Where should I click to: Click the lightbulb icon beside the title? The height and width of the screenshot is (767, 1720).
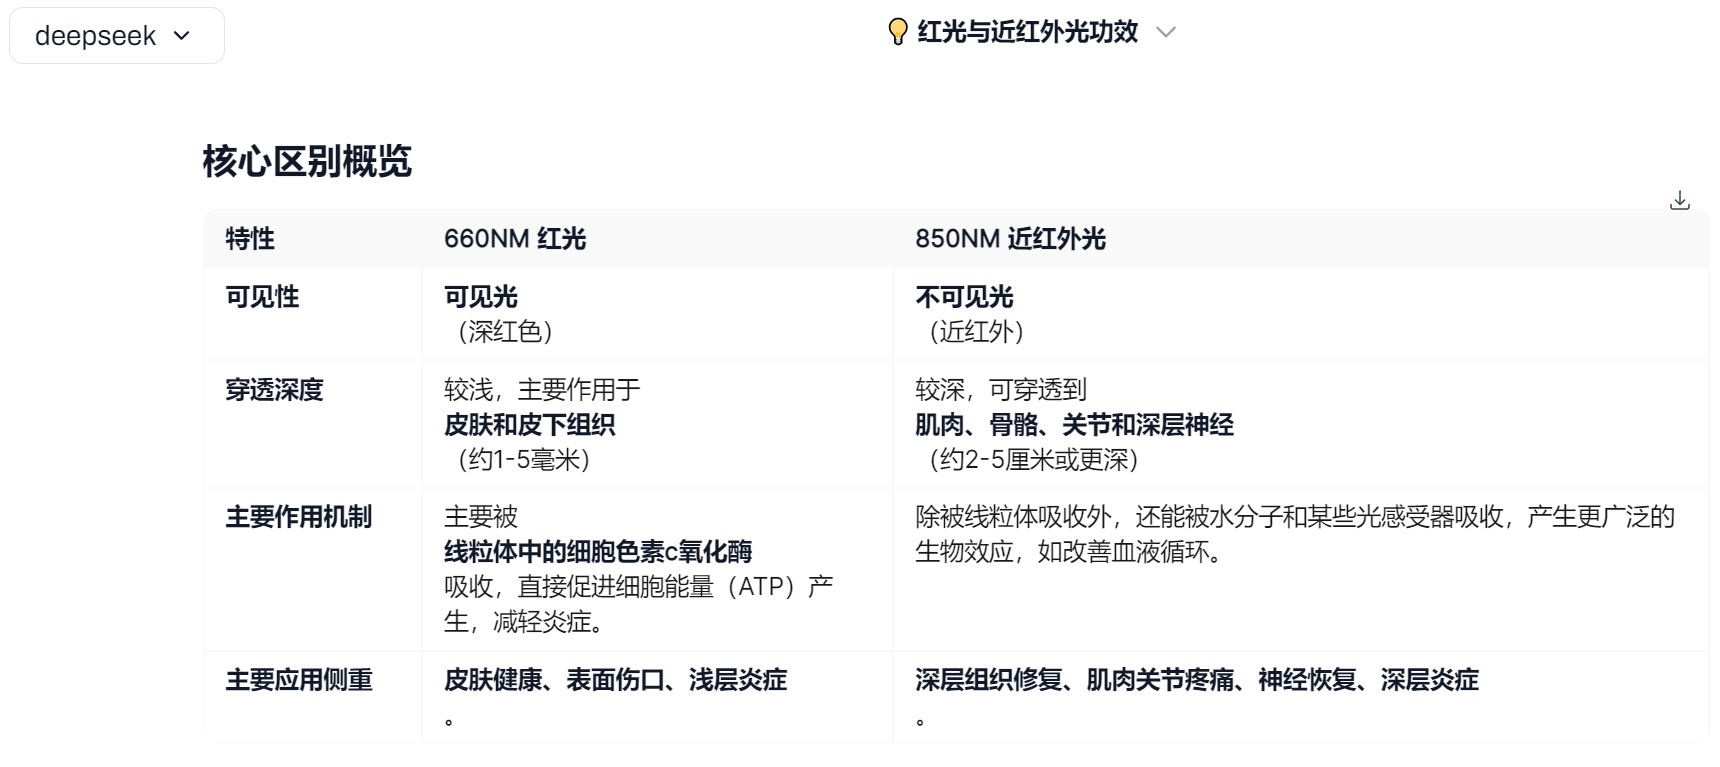898,32
